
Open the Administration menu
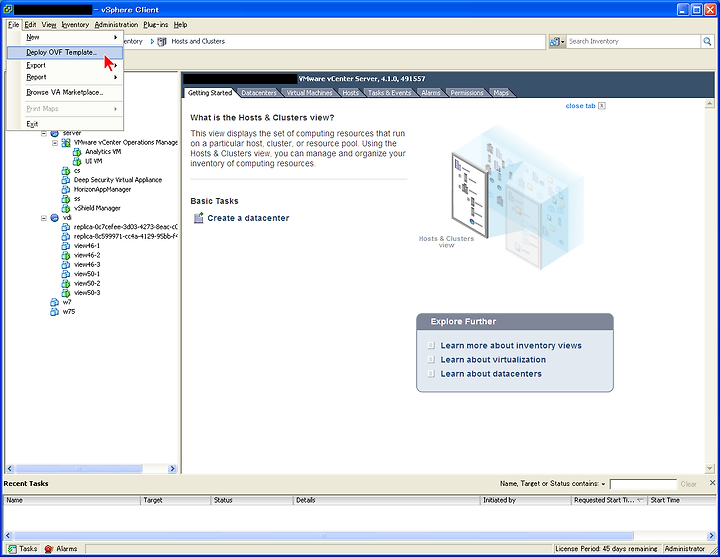tap(116, 25)
